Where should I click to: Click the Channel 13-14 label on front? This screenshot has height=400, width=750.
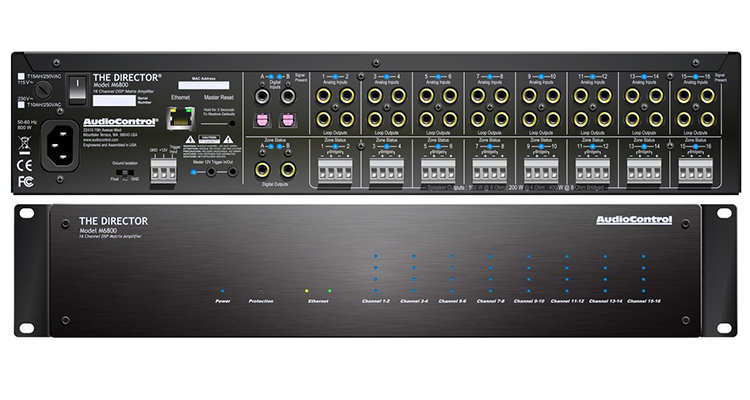coord(606,301)
